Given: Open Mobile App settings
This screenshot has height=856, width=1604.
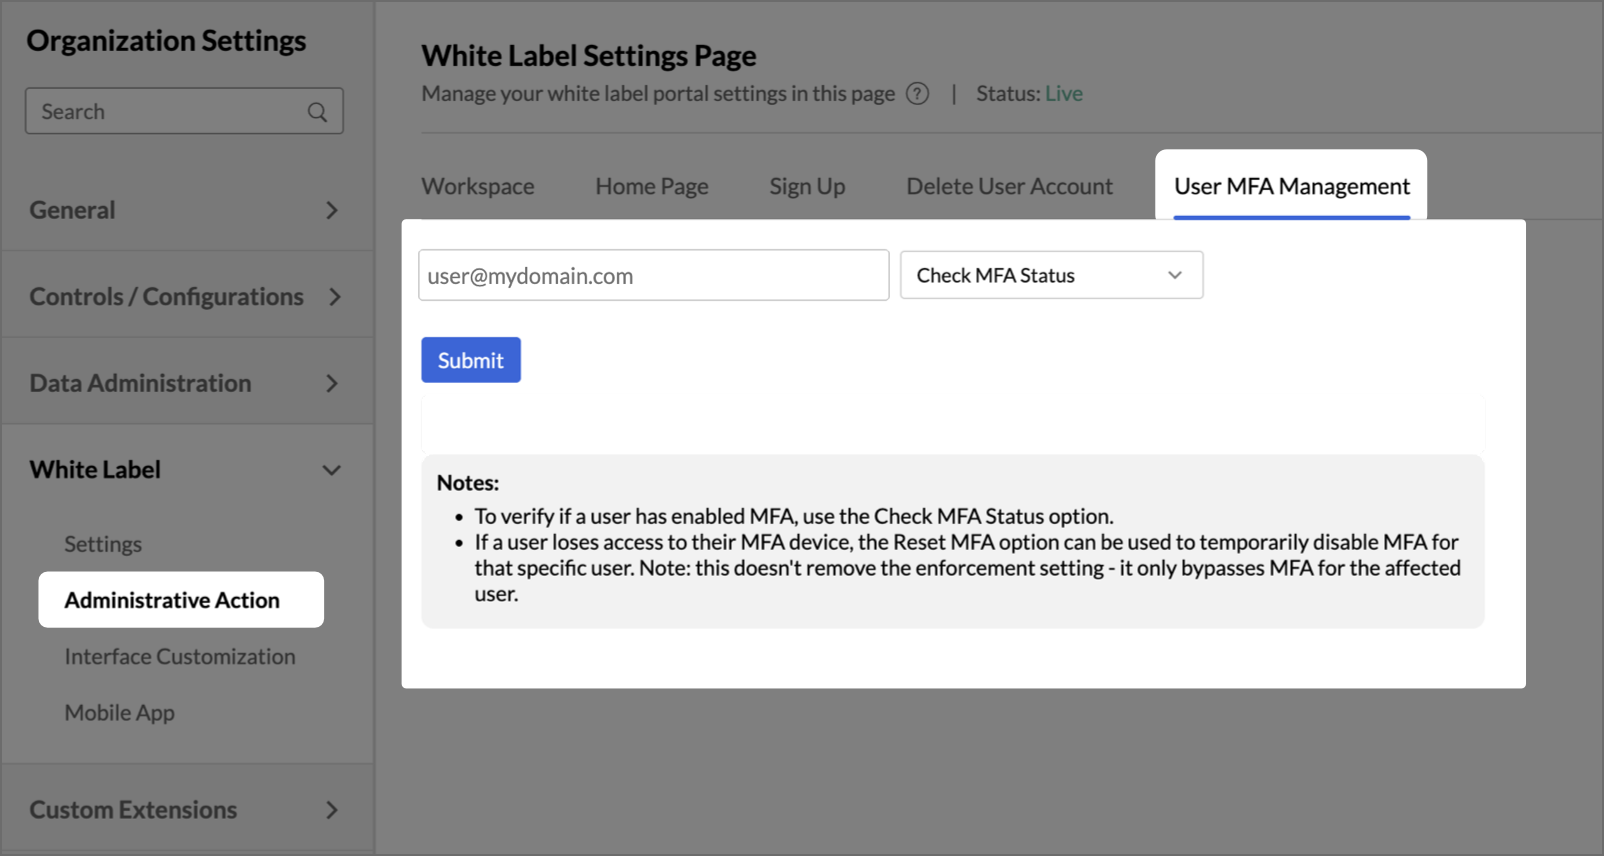Looking at the screenshot, I should [120, 713].
